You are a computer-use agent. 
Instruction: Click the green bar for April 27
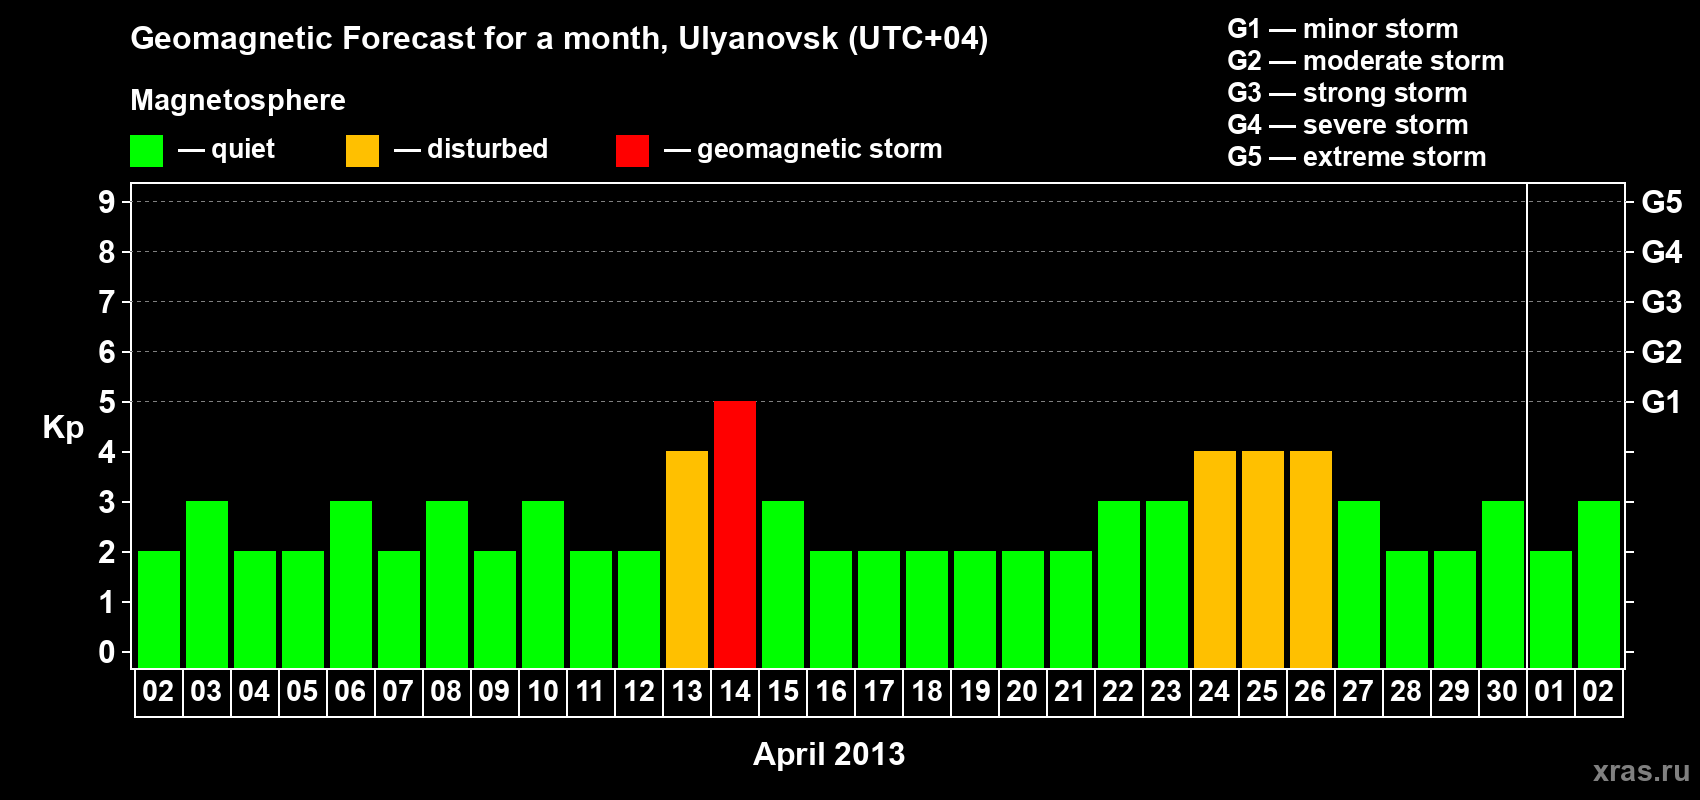[1359, 584]
